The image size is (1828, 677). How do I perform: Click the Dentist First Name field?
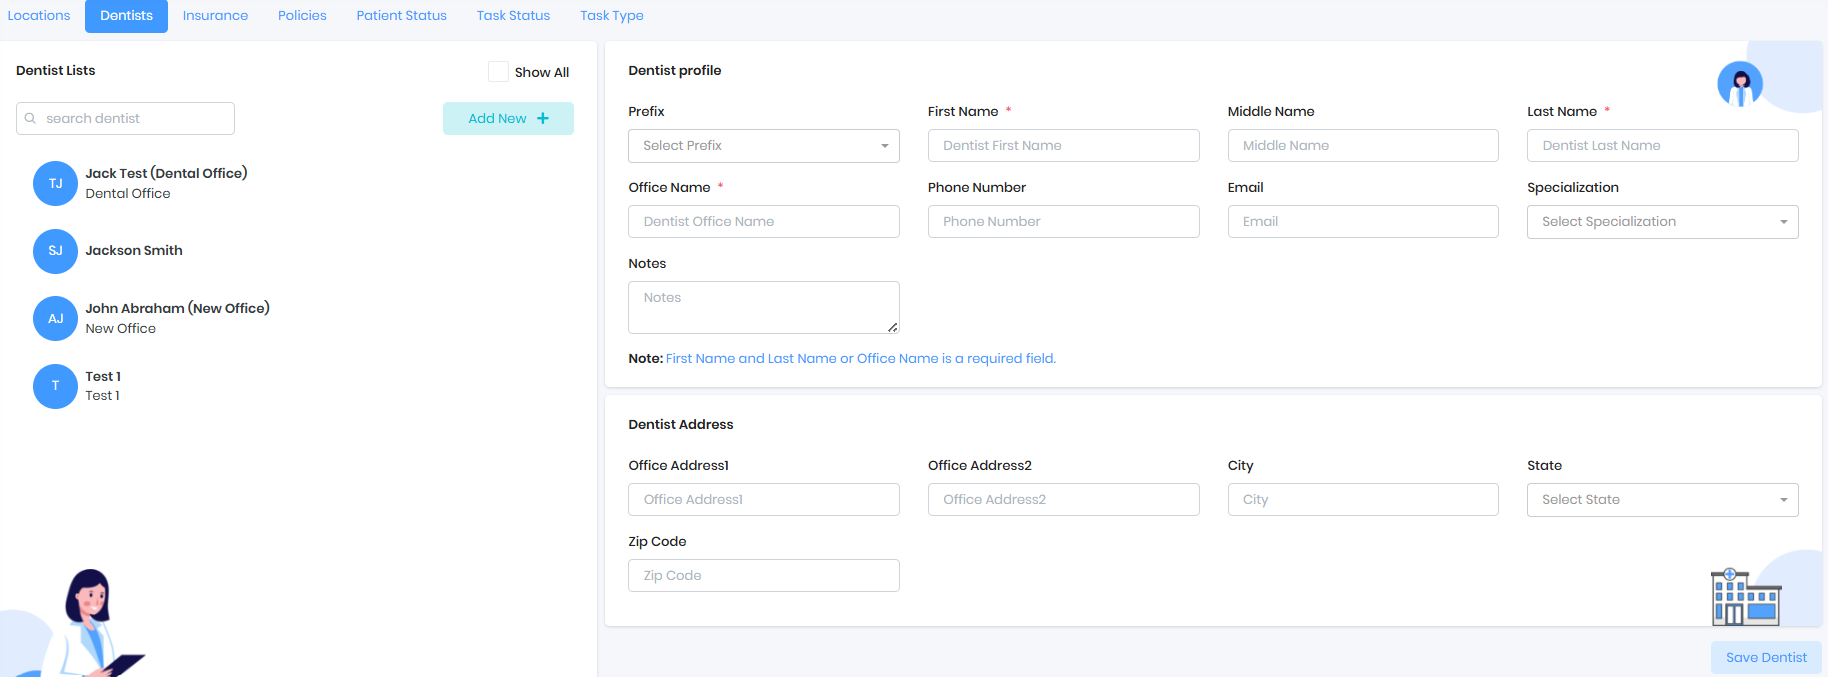[x=1063, y=146]
